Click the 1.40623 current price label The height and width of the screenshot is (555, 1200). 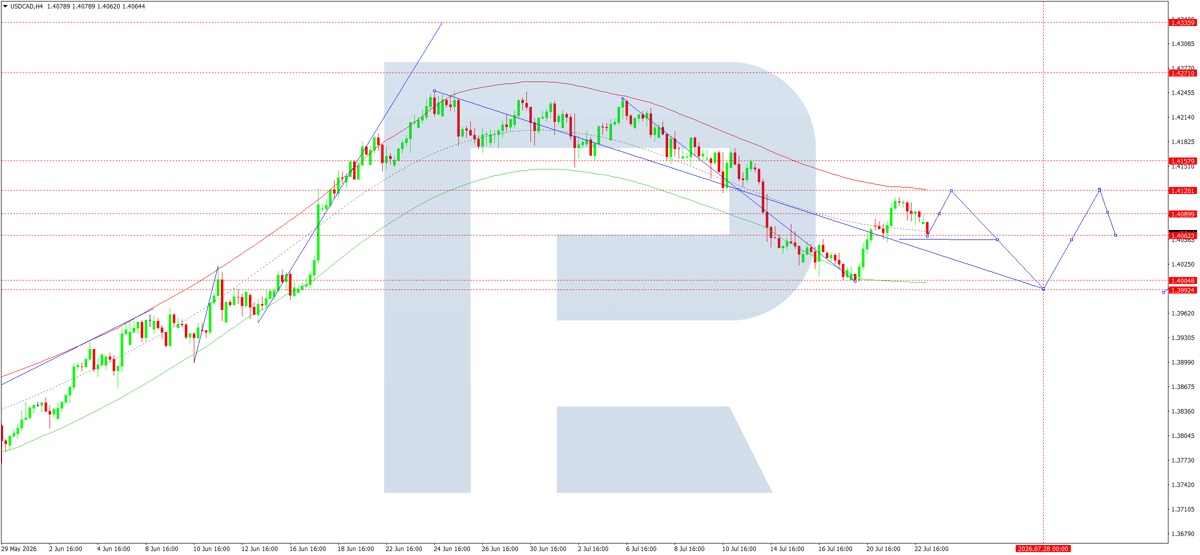pyautogui.click(x=1184, y=235)
